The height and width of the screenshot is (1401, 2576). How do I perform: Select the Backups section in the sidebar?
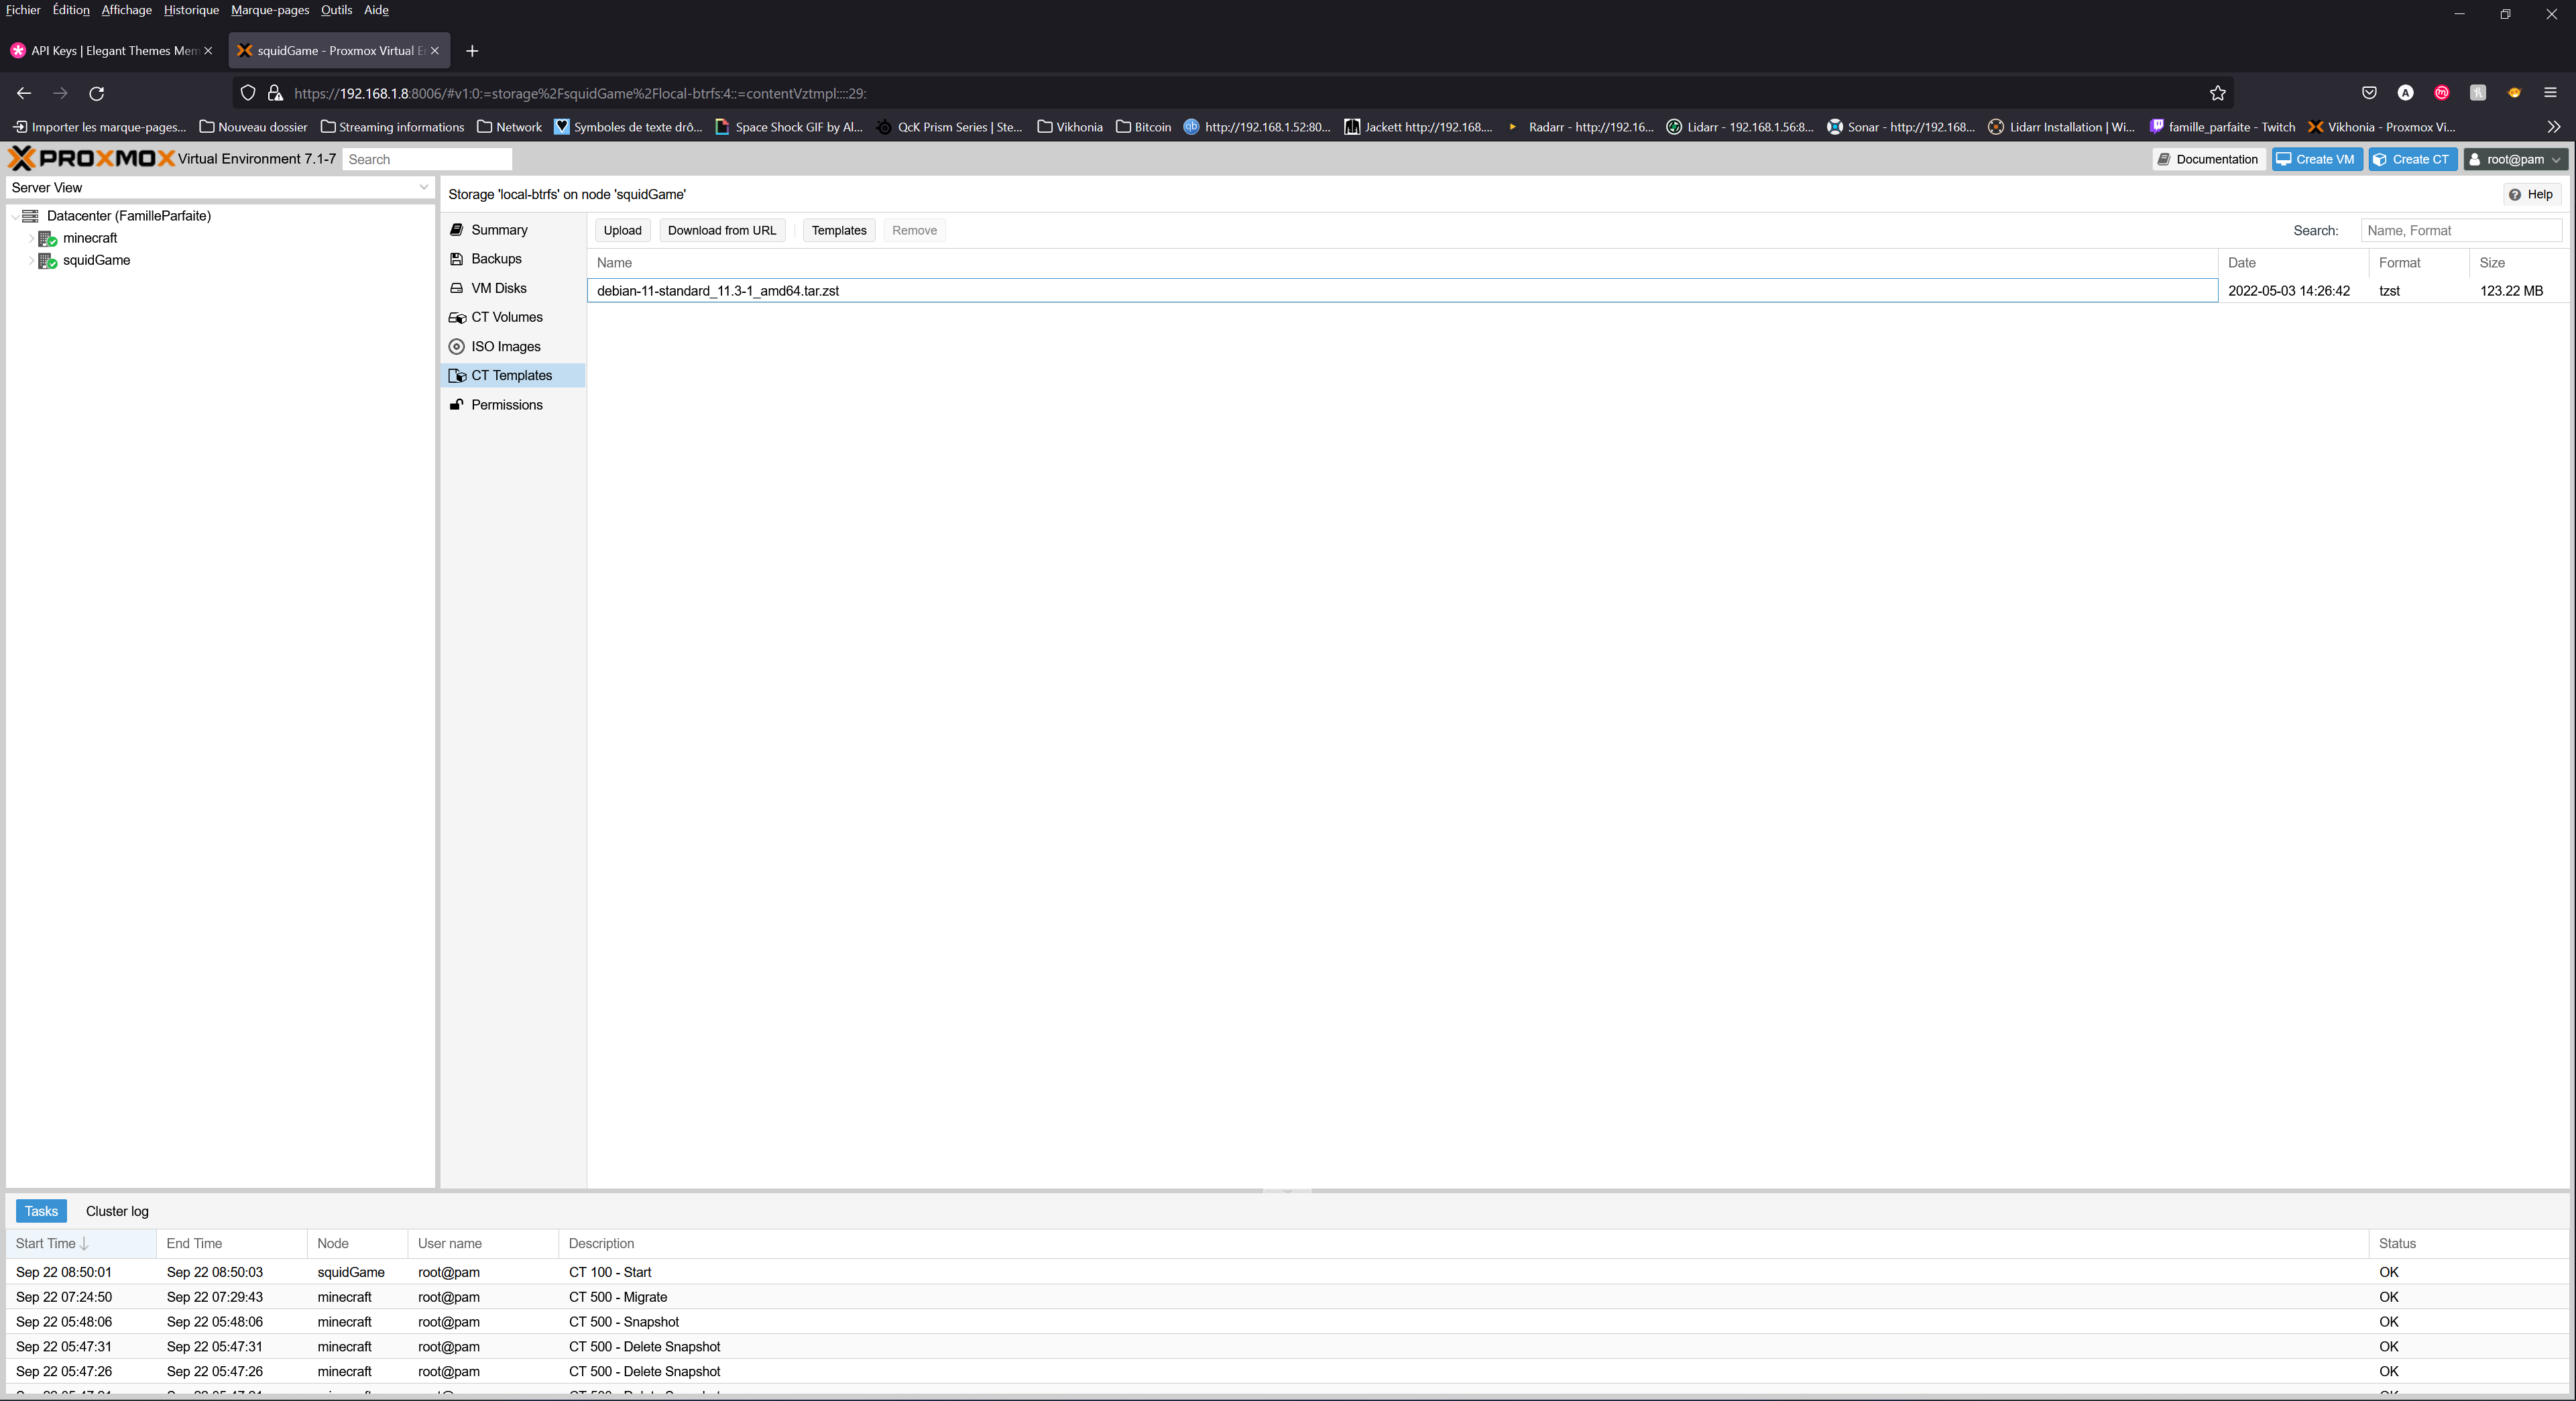click(x=495, y=258)
